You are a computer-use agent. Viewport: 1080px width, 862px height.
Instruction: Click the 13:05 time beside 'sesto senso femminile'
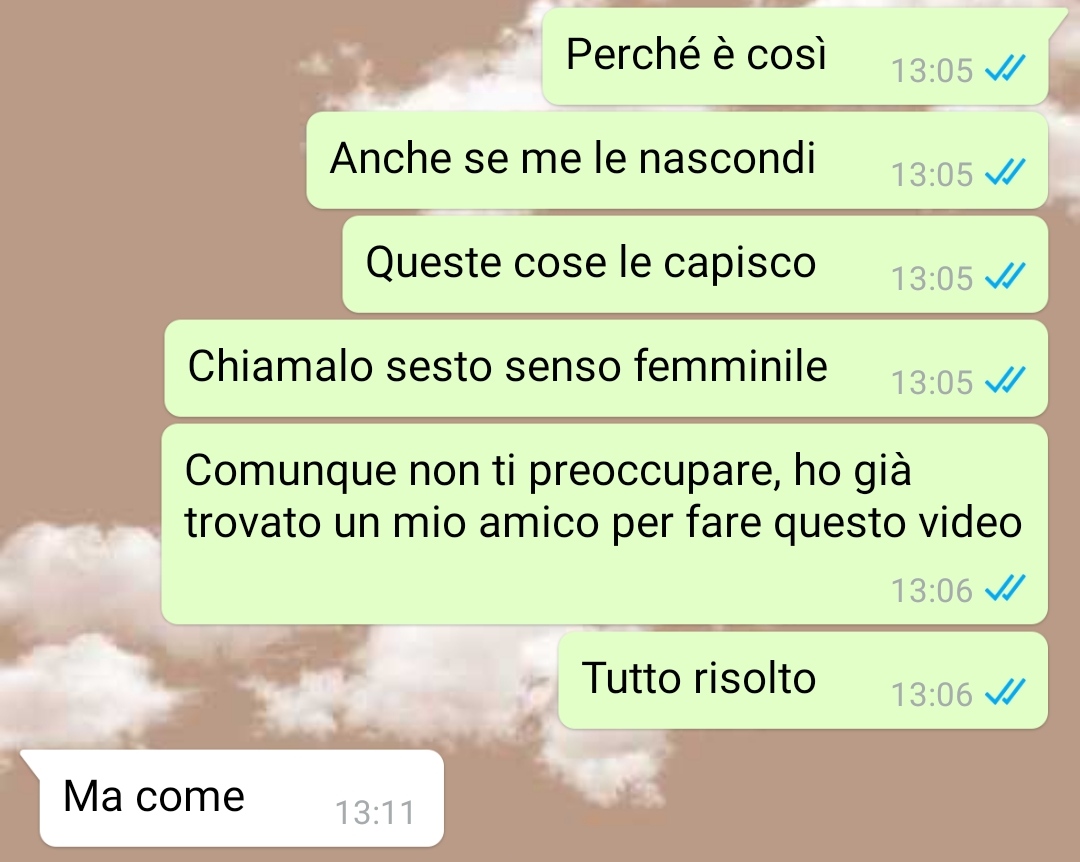click(932, 383)
